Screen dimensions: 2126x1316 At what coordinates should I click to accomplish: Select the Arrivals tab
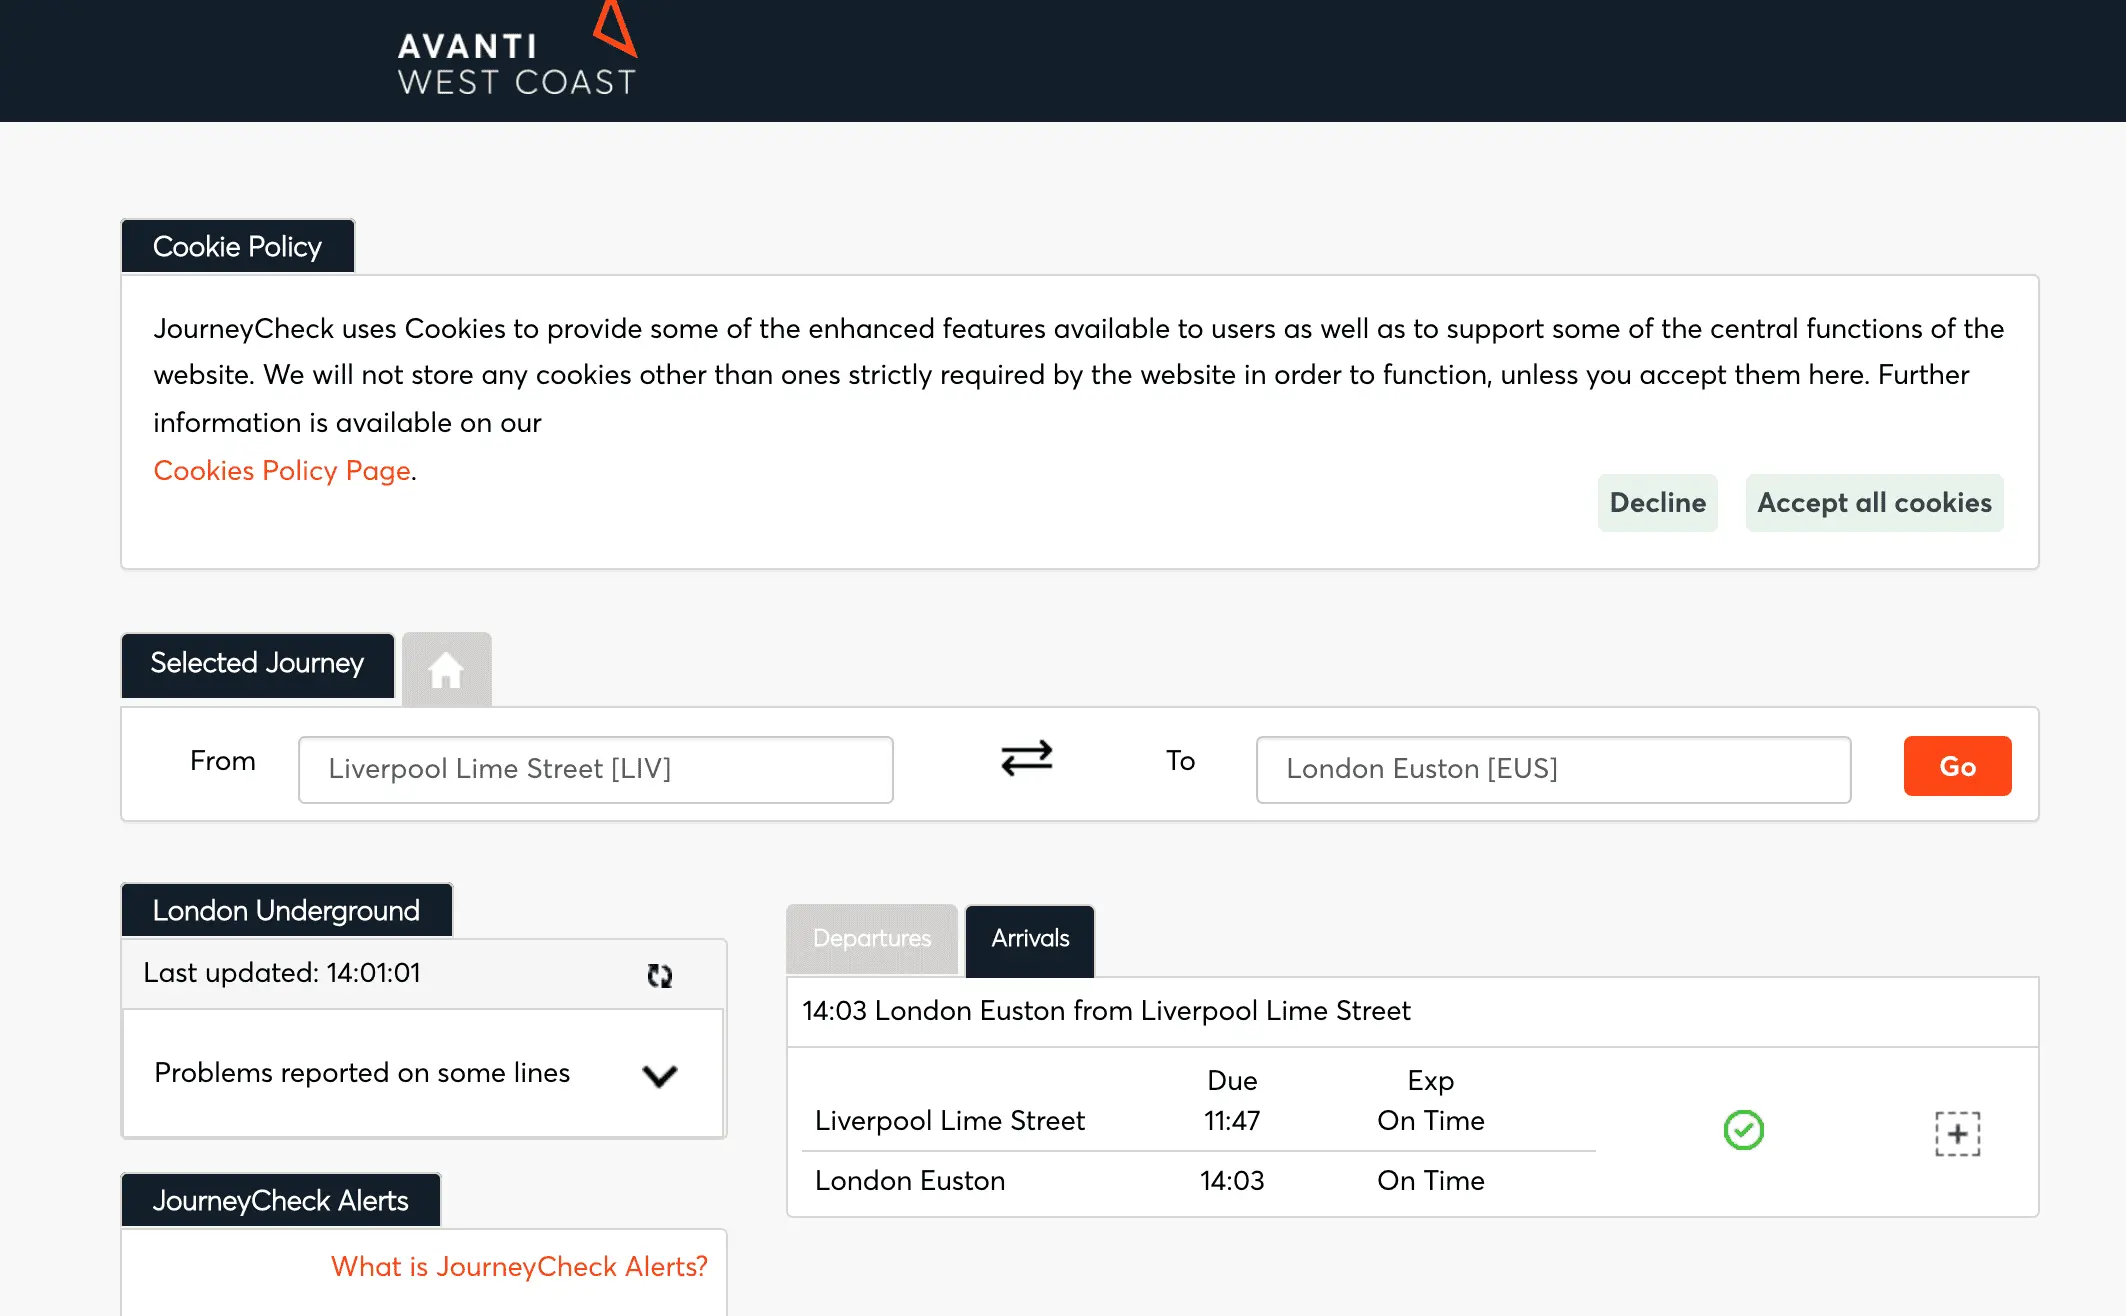point(1029,938)
